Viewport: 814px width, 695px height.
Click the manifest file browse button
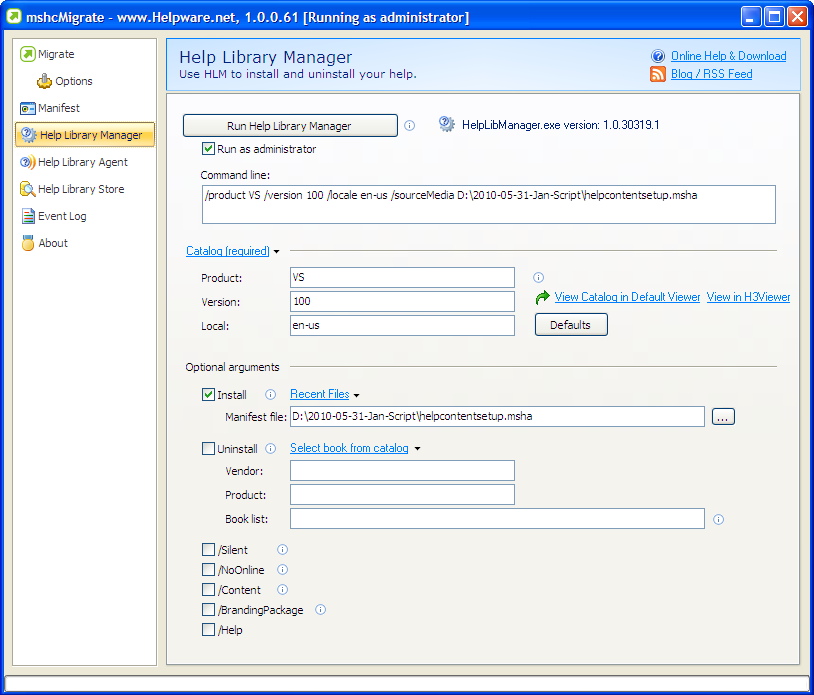(x=723, y=416)
